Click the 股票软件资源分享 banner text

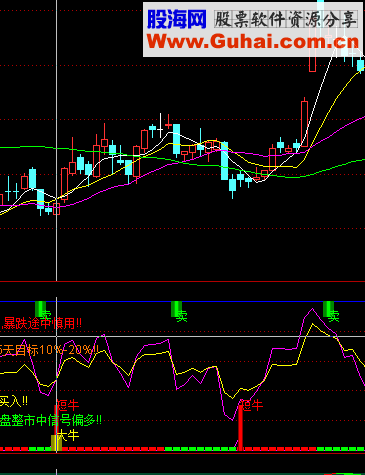(286, 19)
